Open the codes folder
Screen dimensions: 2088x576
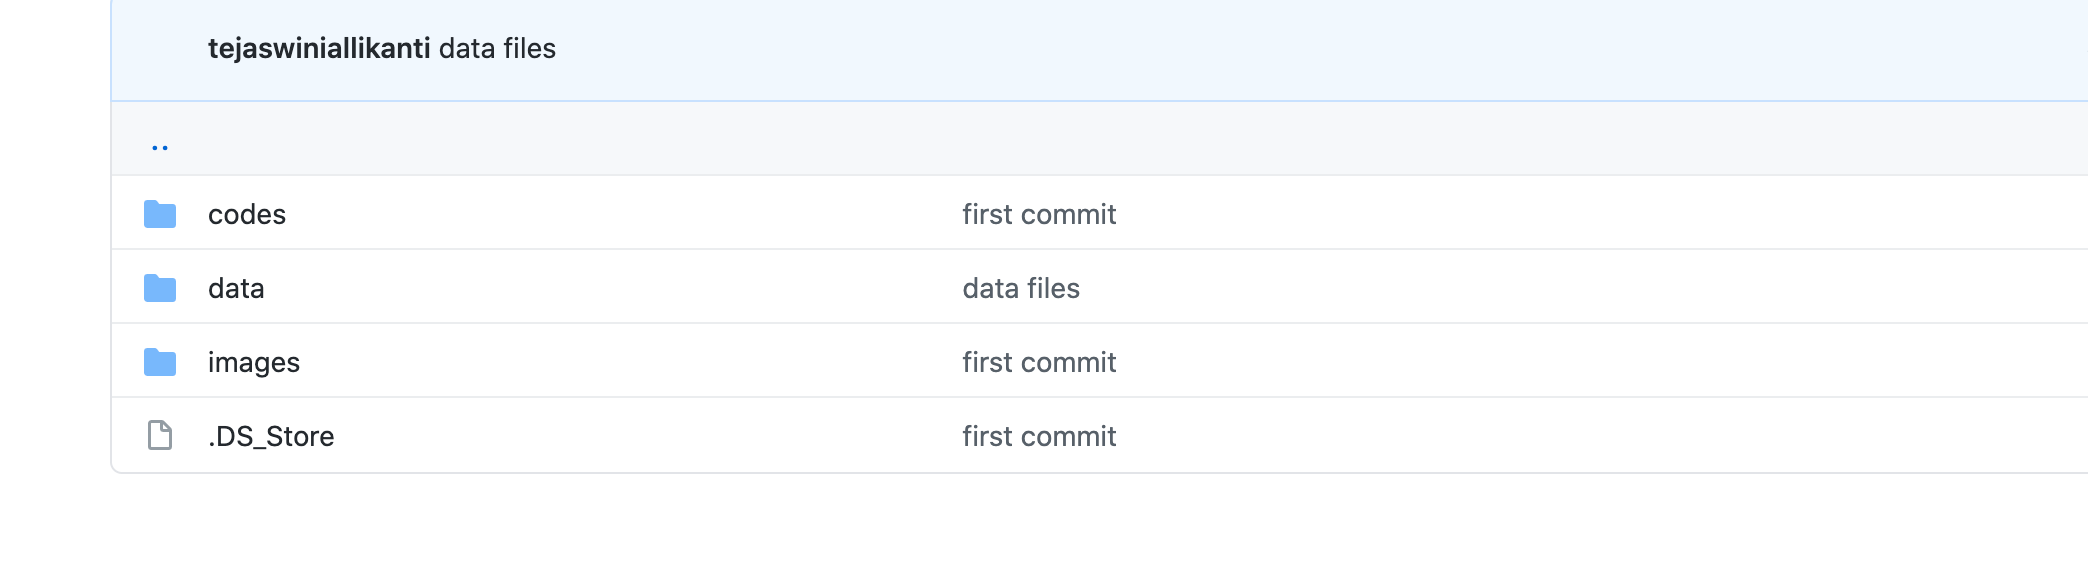pyautogui.click(x=247, y=214)
